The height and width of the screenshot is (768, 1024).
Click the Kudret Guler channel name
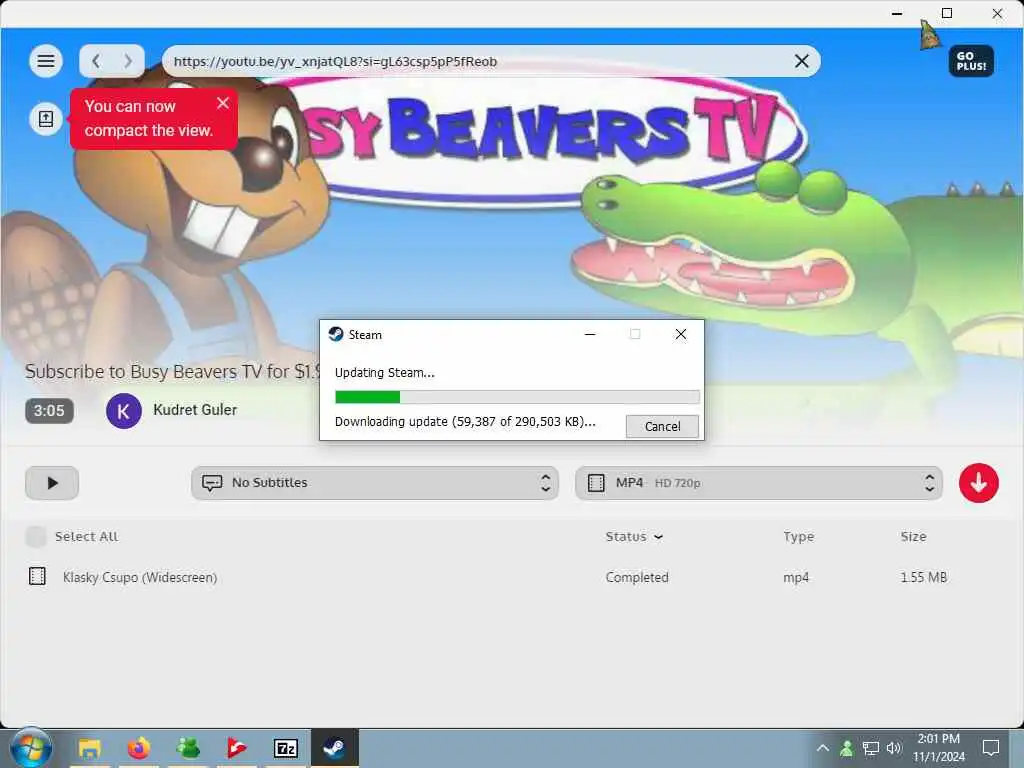pyautogui.click(x=195, y=410)
